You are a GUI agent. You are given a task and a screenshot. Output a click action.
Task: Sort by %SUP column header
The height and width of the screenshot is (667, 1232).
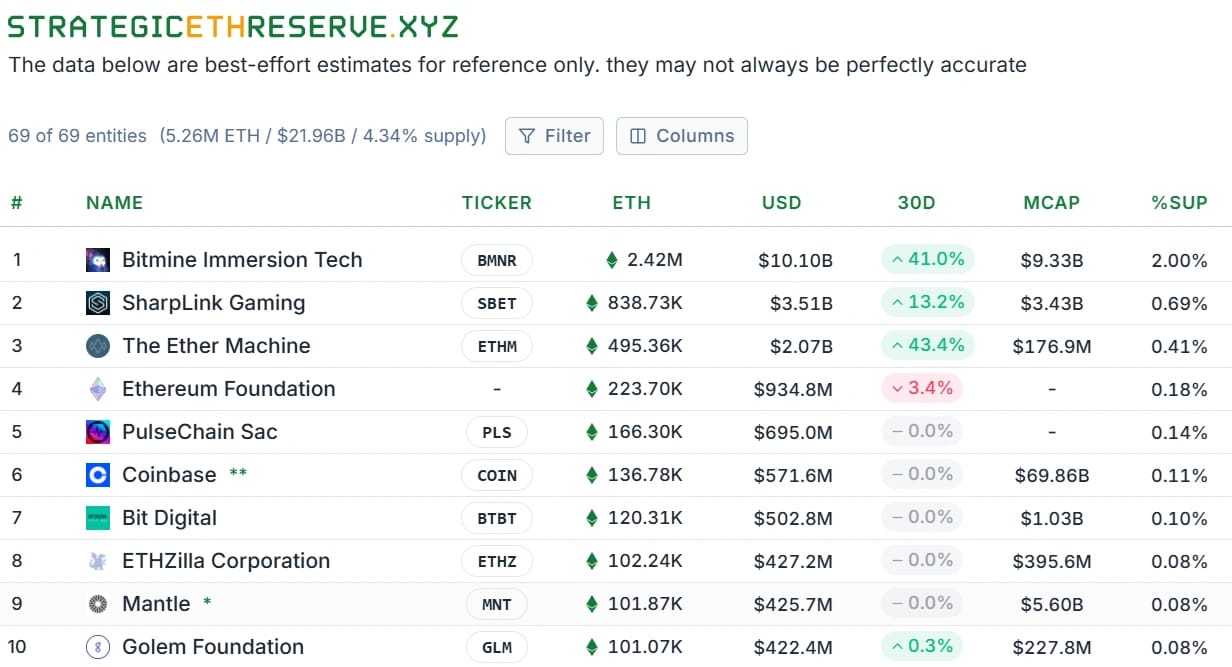coord(1179,203)
